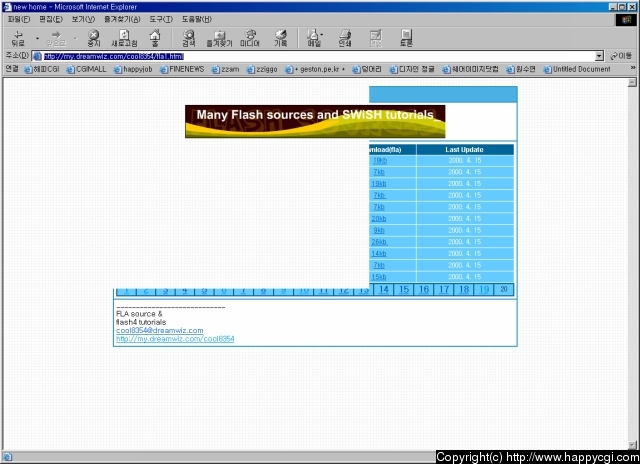
Task: Open the Untitled Document links bar shortcut
Action: coord(577,69)
